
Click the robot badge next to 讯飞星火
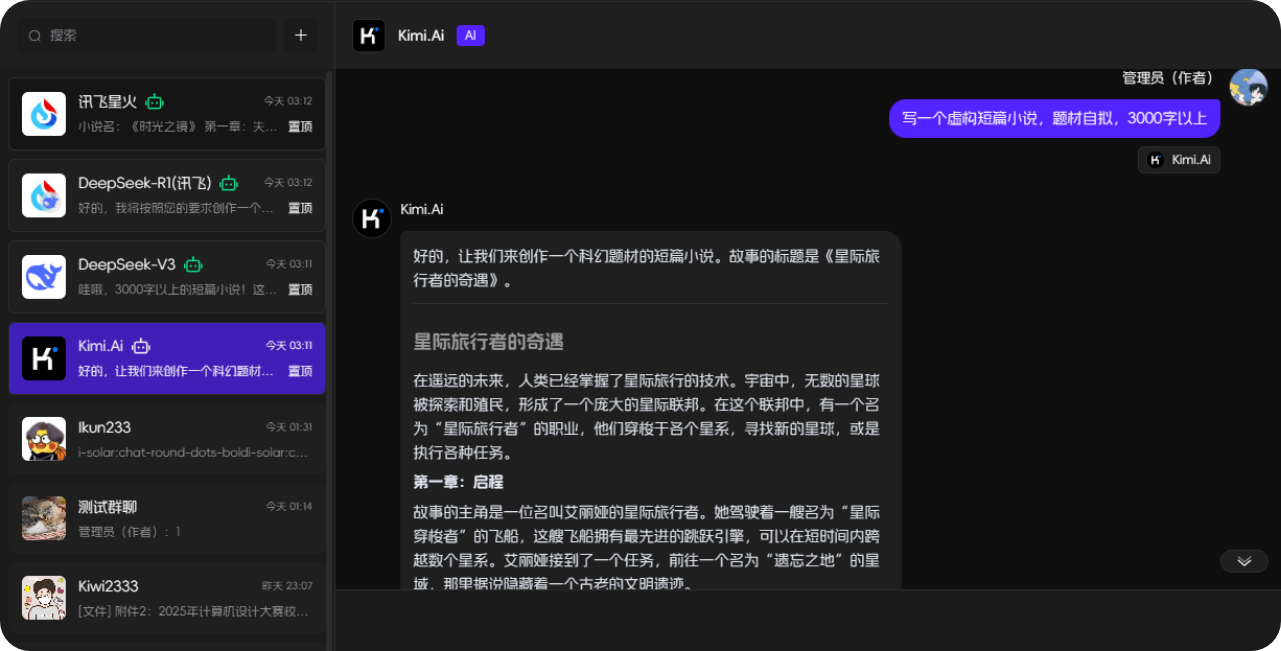pyautogui.click(x=154, y=101)
